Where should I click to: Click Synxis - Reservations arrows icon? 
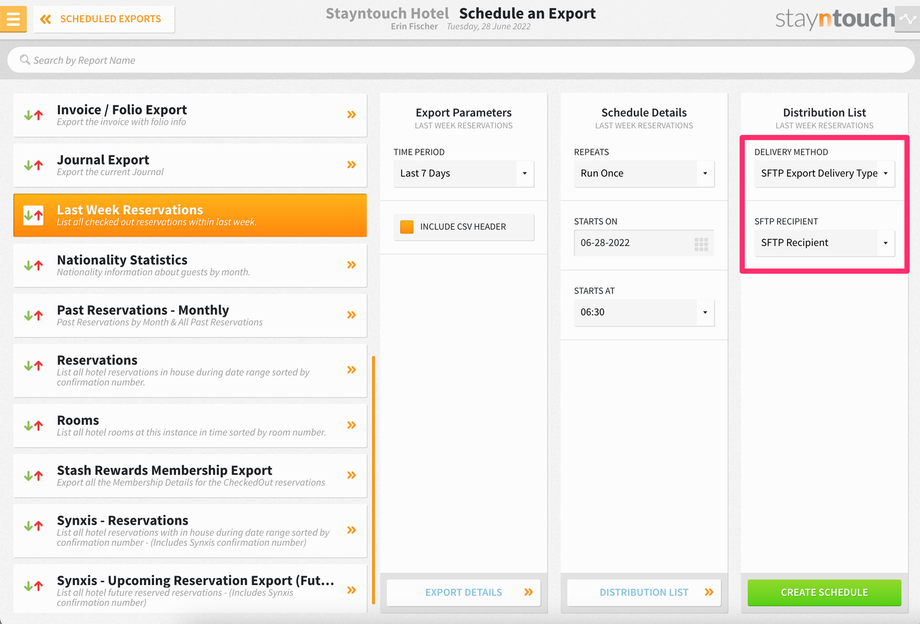point(33,526)
